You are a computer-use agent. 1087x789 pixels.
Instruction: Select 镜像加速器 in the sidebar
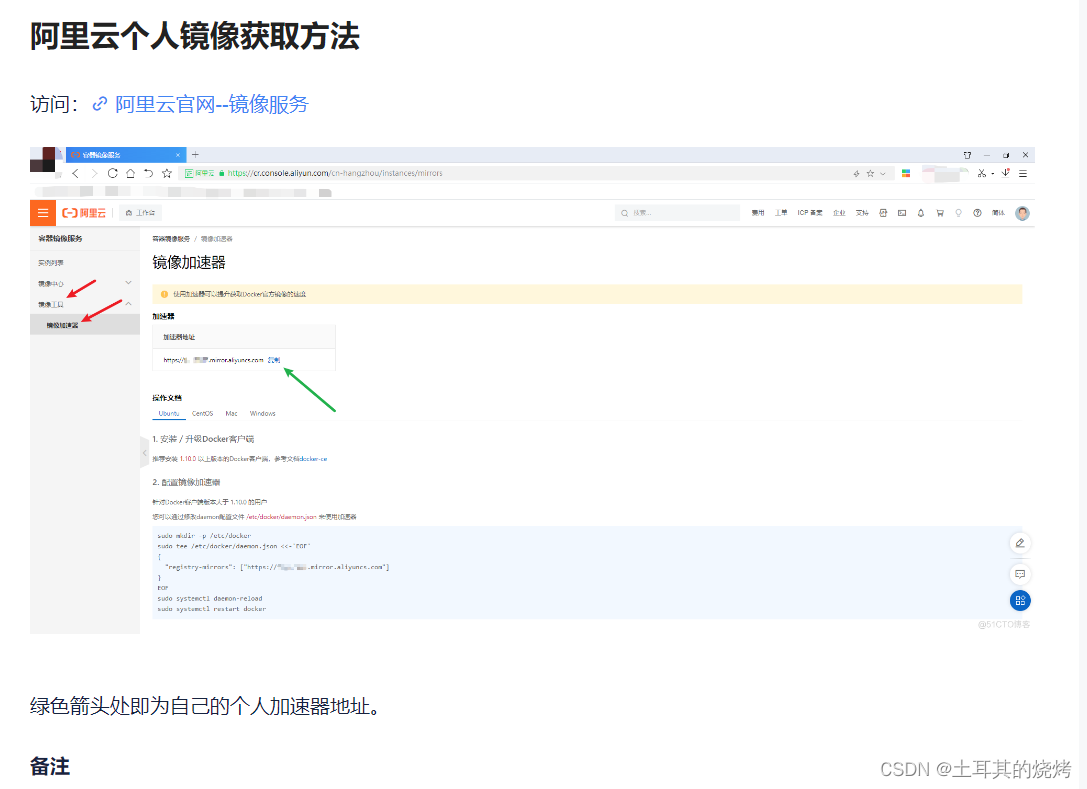[85, 324]
